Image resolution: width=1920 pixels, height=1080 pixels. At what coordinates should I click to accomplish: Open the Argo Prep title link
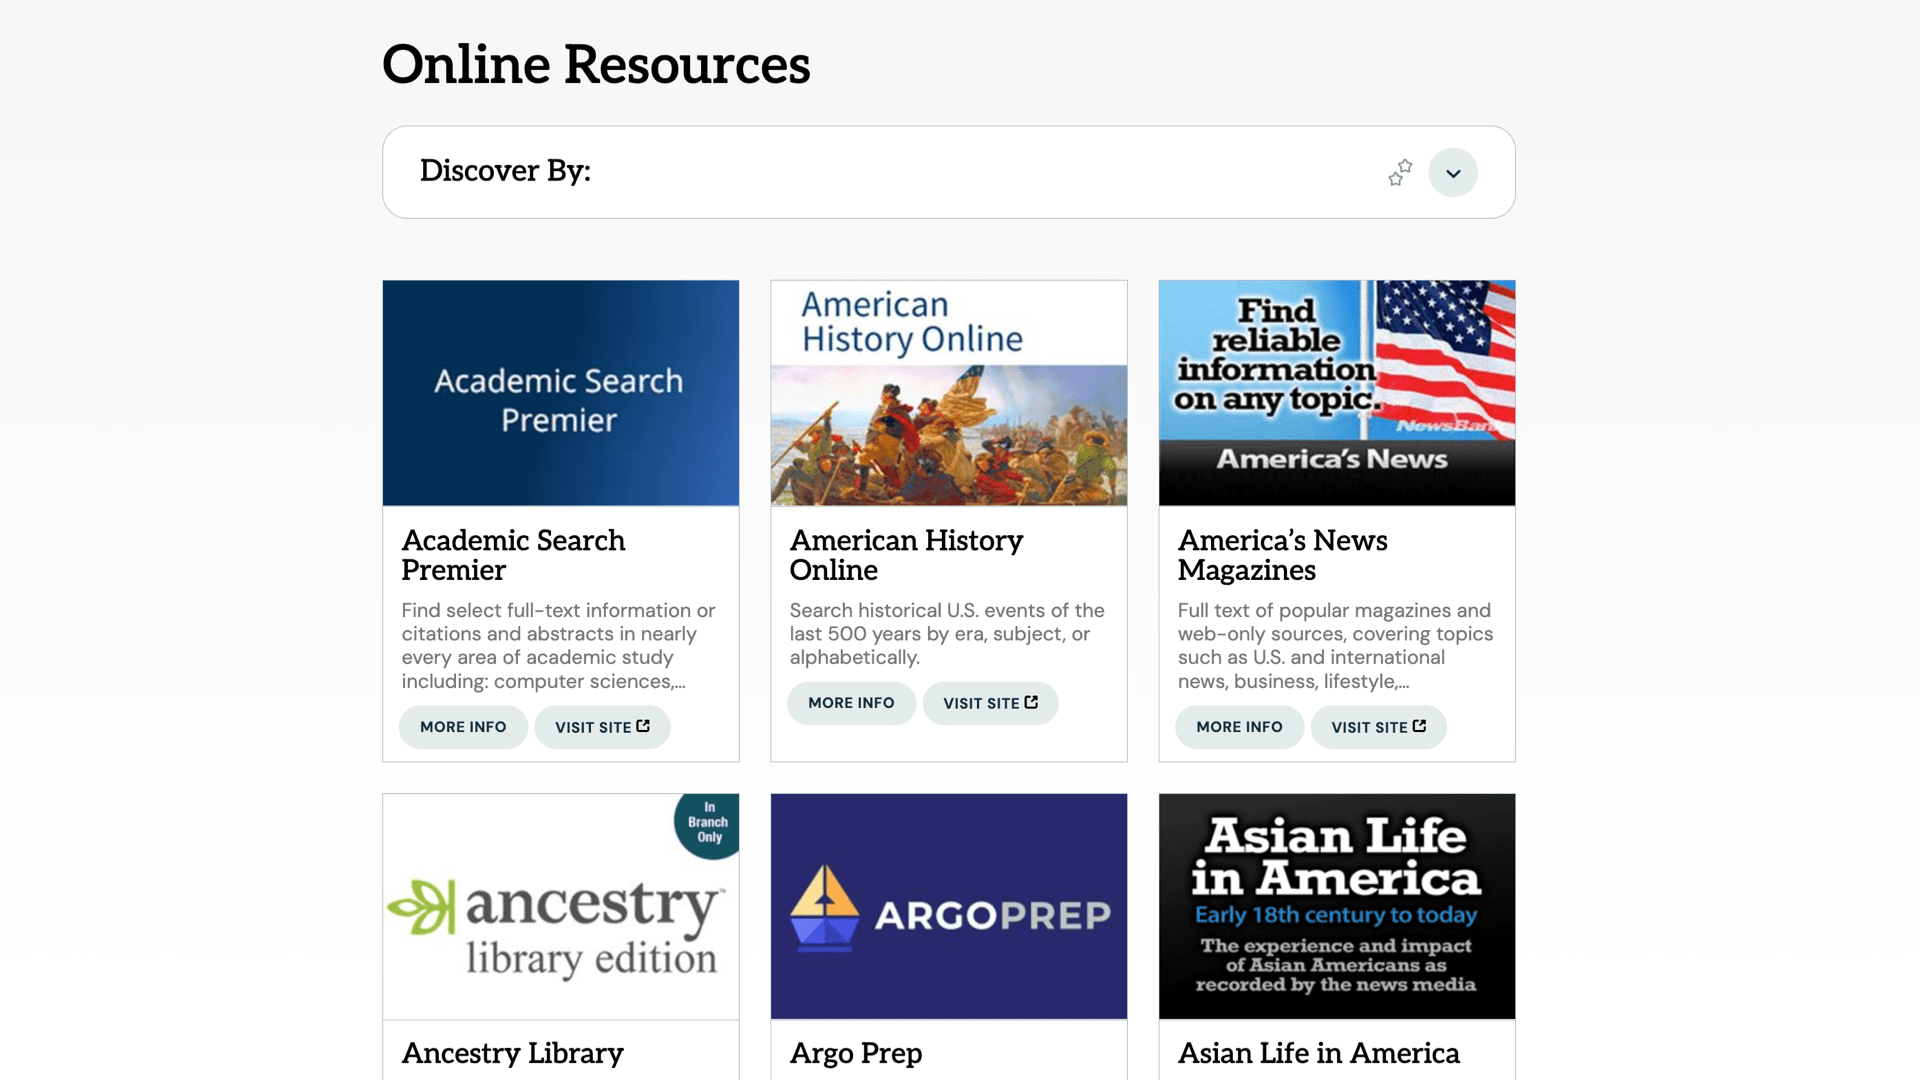(855, 1053)
